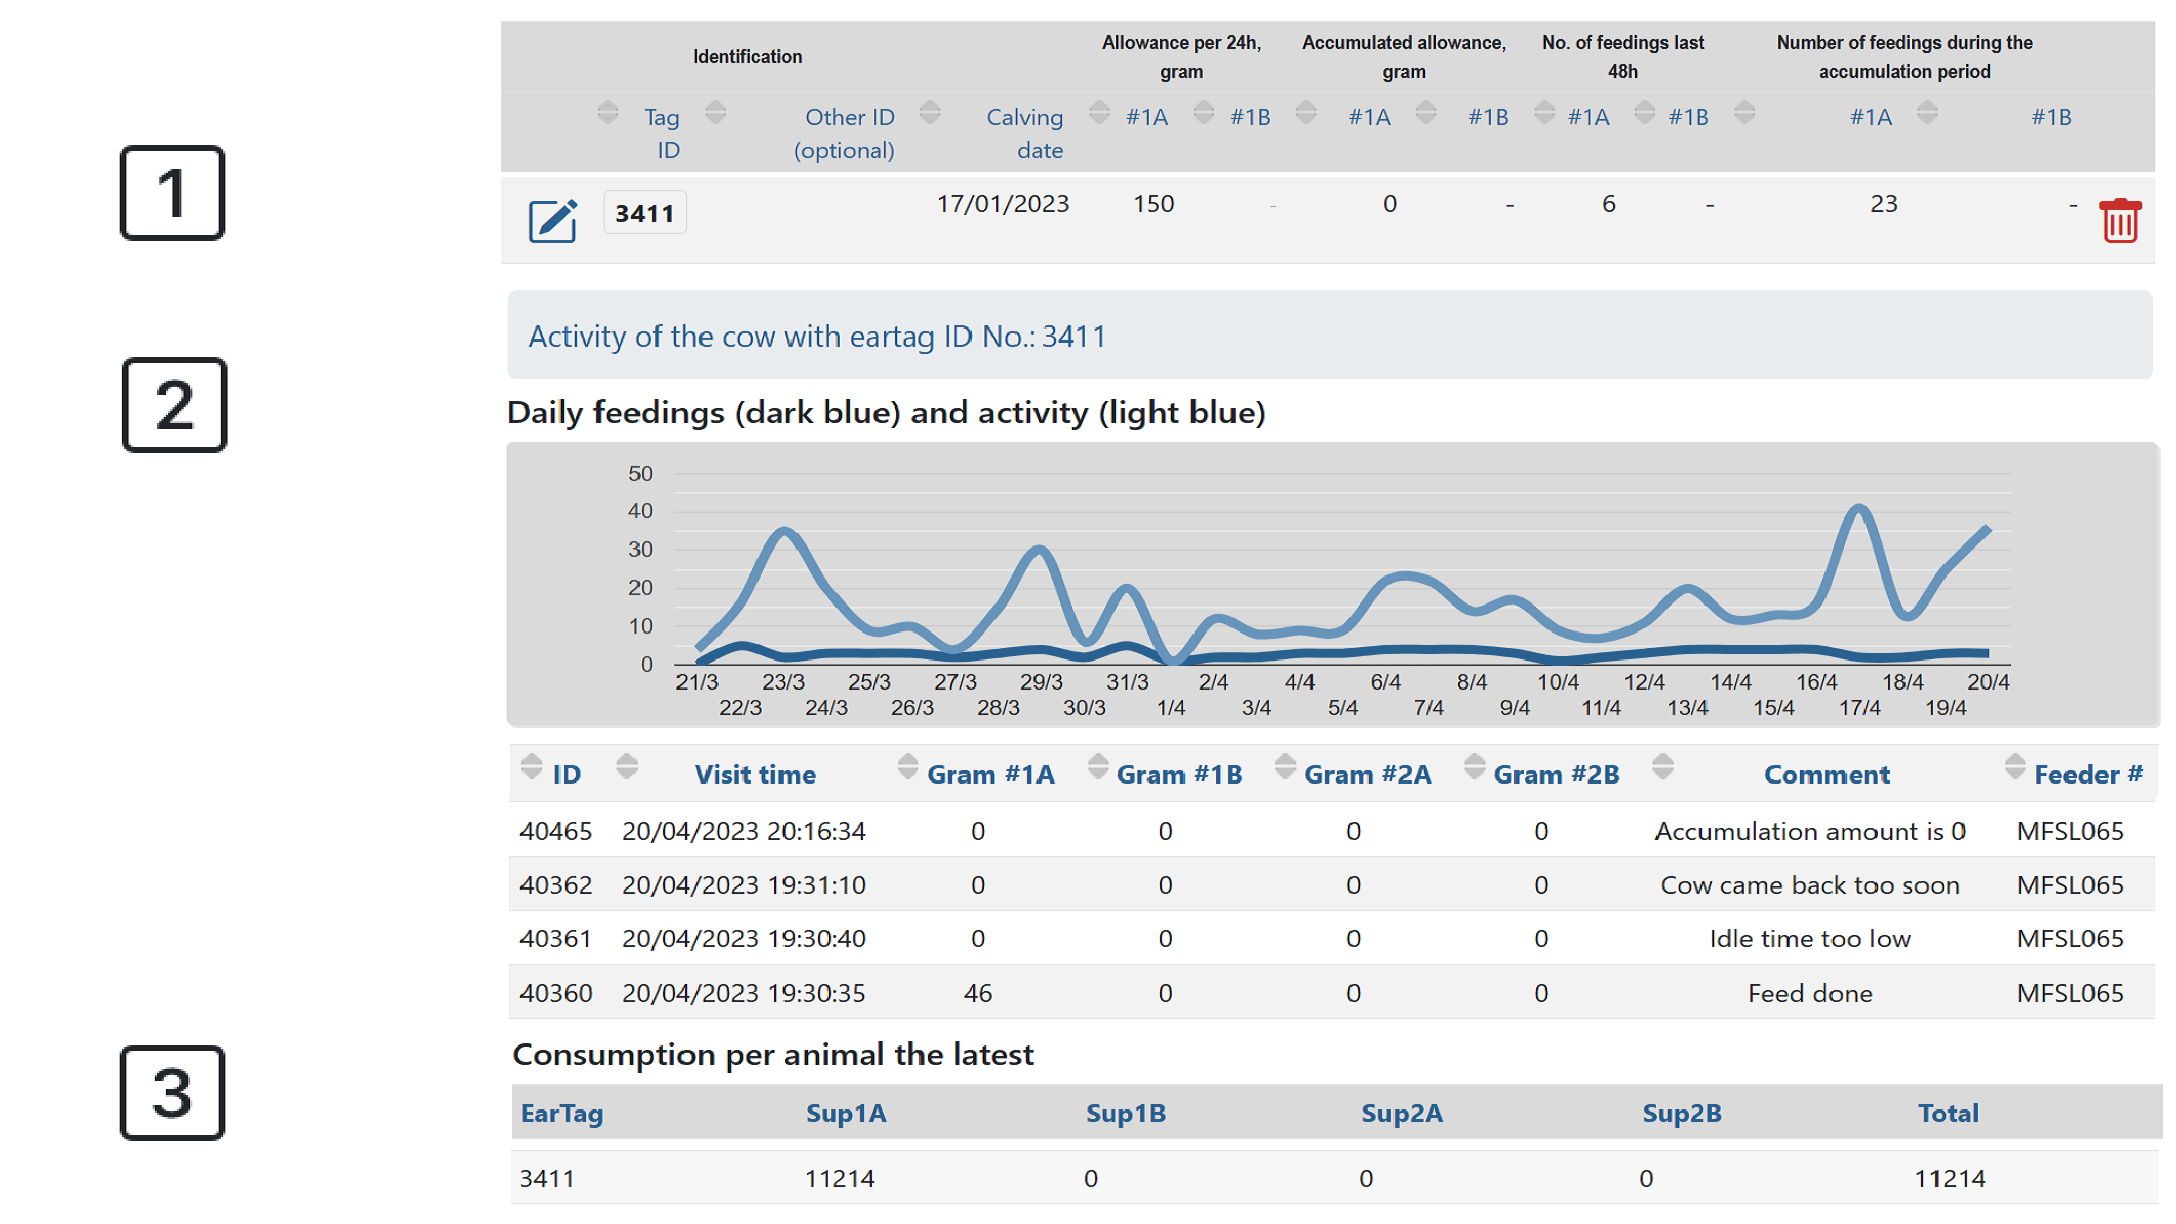
Task: Sort by Other ID (optional) header
Action: coord(845,133)
